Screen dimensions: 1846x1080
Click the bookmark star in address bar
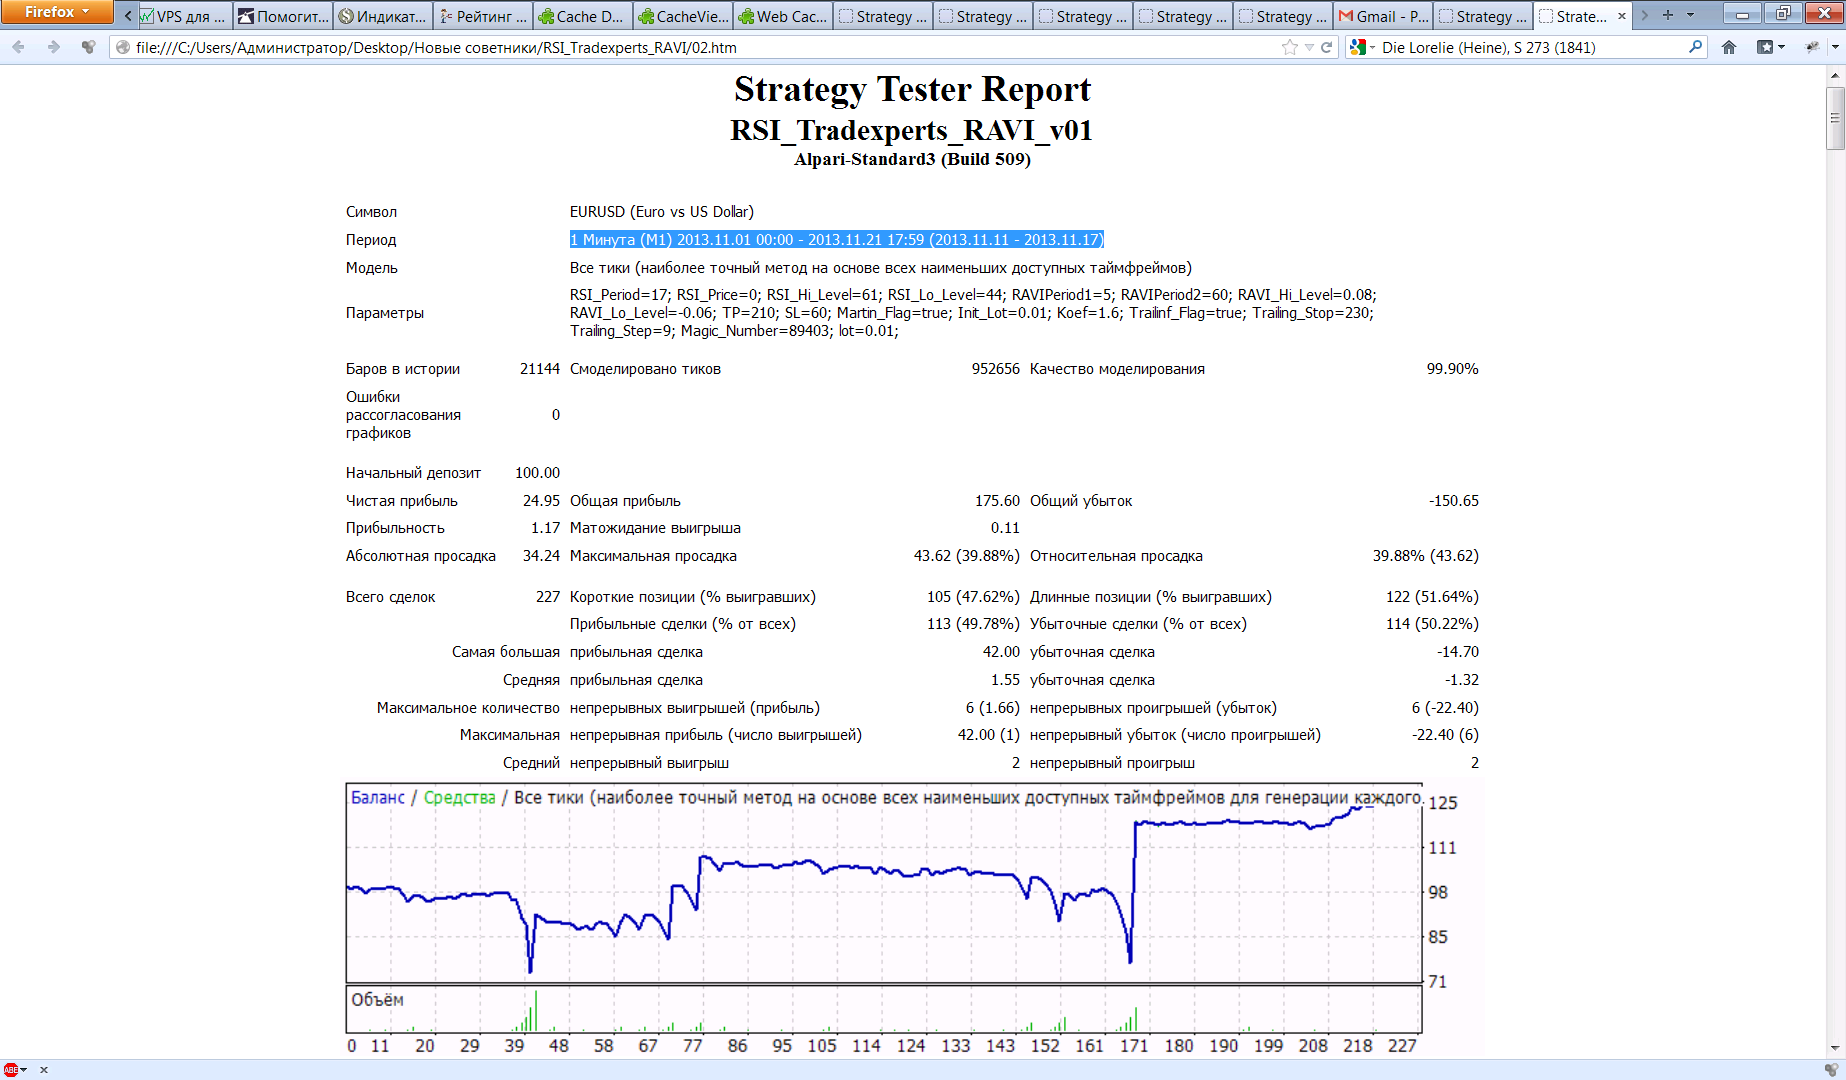tap(1290, 47)
